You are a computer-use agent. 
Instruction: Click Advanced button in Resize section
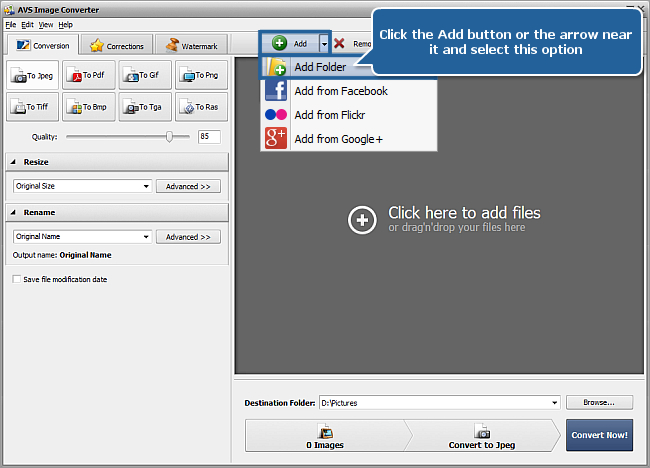click(x=188, y=187)
